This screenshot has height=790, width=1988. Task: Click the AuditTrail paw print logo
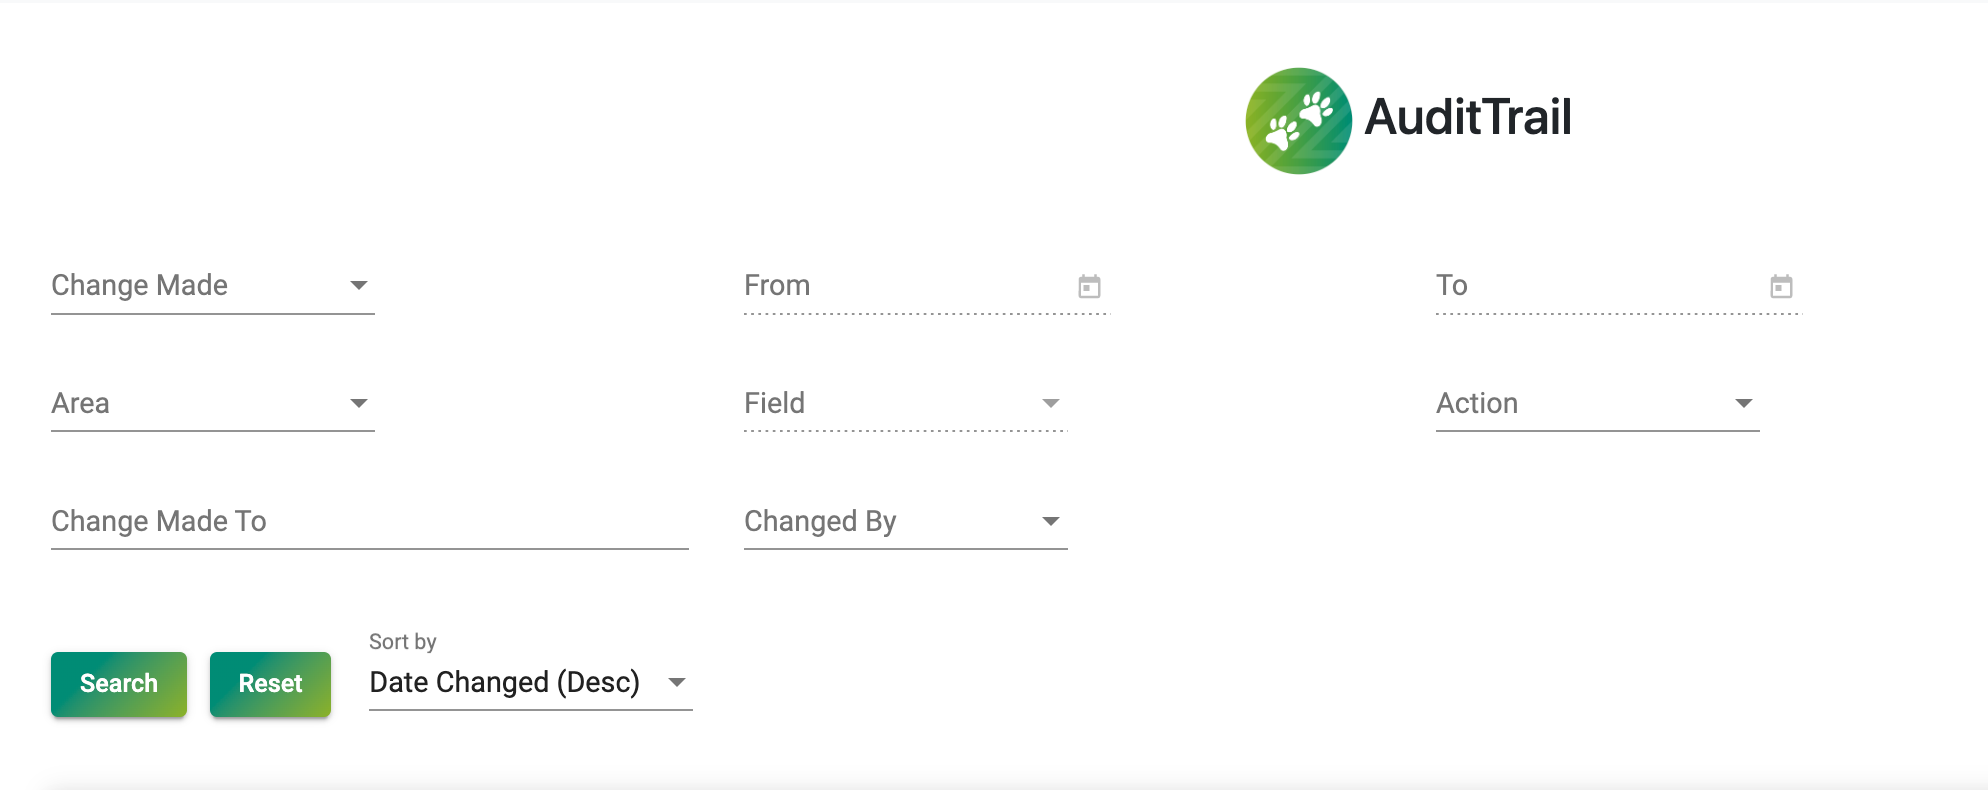tap(1298, 121)
